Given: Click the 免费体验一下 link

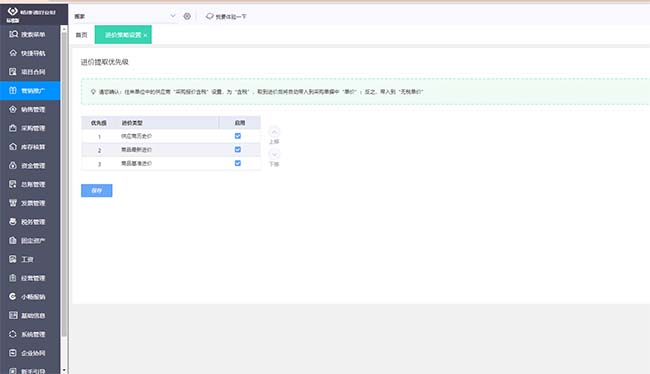Looking at the screenshot, I should pos(226,17).
